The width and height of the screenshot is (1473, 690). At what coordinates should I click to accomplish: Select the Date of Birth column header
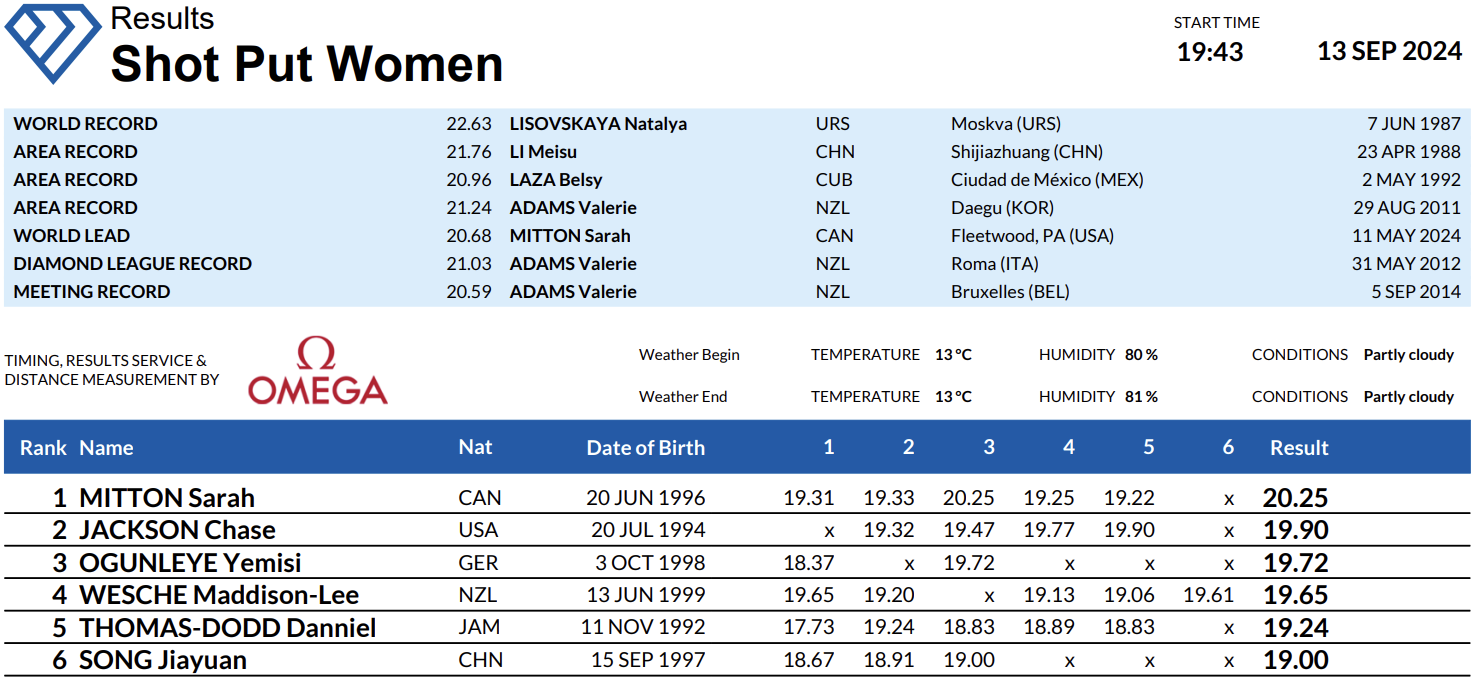pyautogui.click(x=645, y=448)
